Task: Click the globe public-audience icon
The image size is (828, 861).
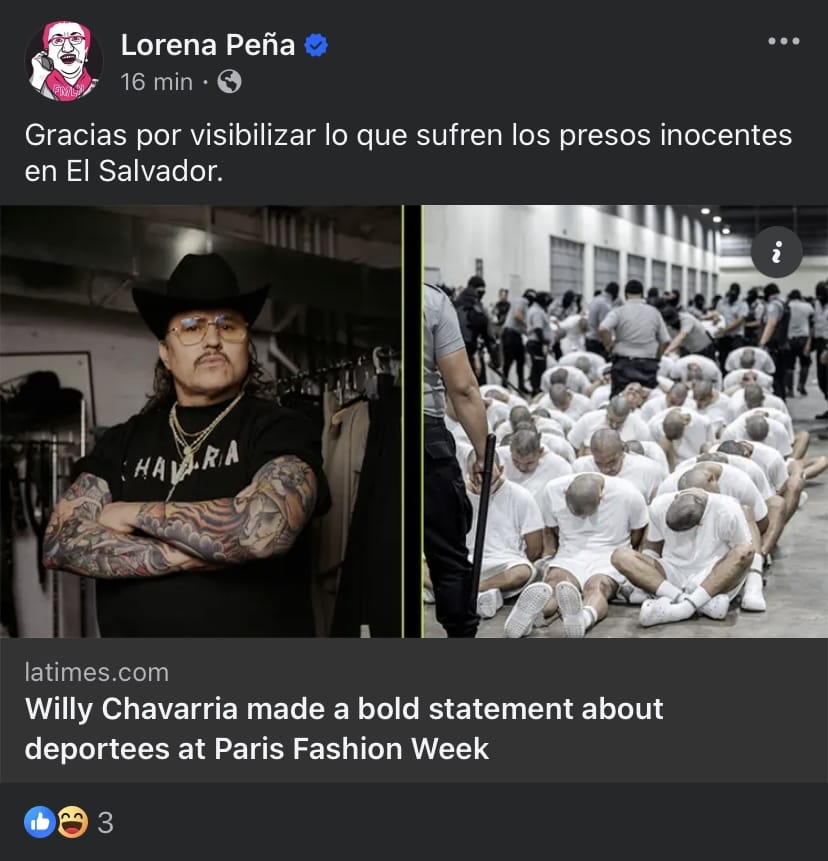Action: (230, 82)
